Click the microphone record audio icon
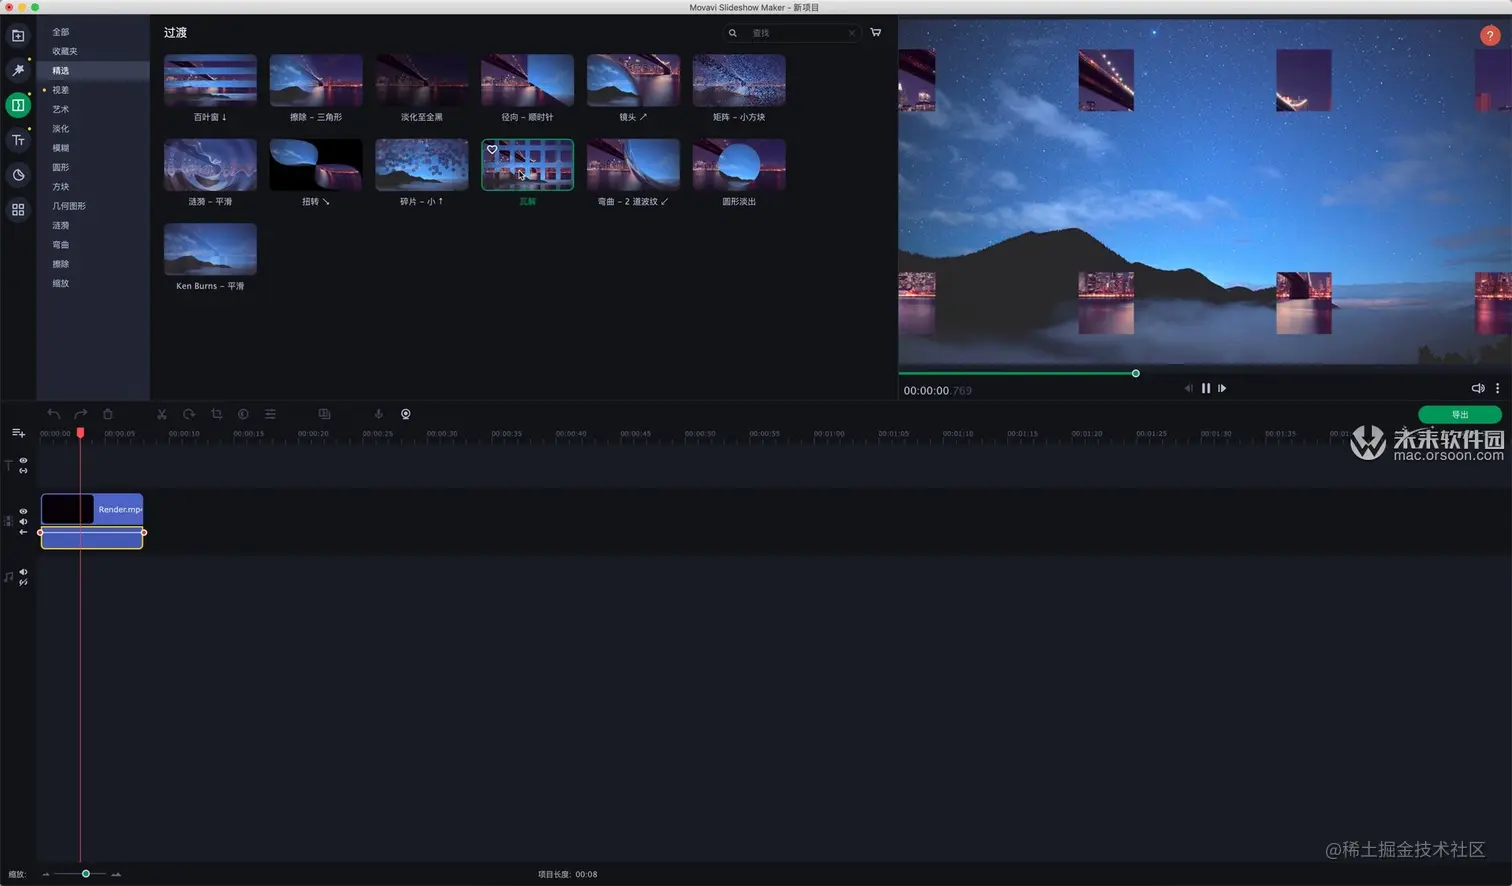The width and height of the screenshot is (1512, 886). tap(378, 414)
